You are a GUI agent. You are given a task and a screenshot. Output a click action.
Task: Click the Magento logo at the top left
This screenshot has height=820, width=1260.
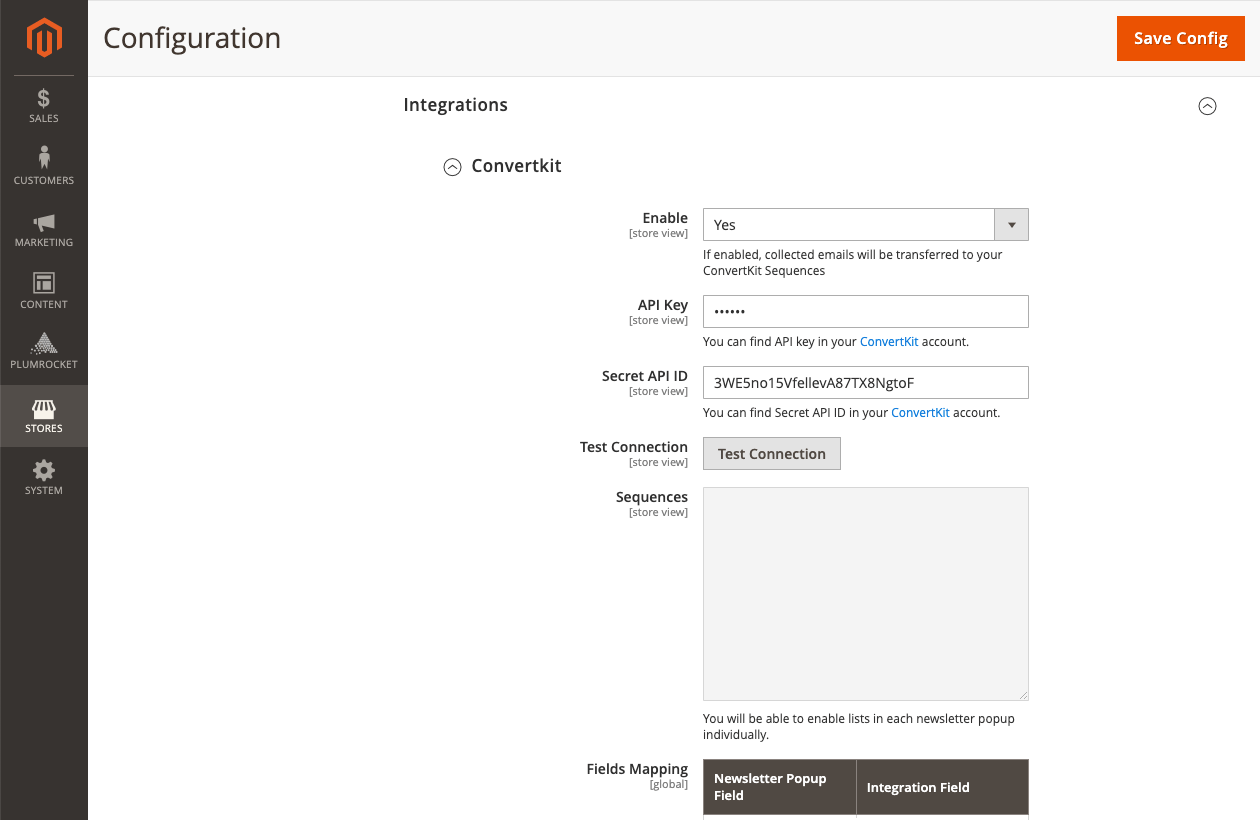coord(43,38)
